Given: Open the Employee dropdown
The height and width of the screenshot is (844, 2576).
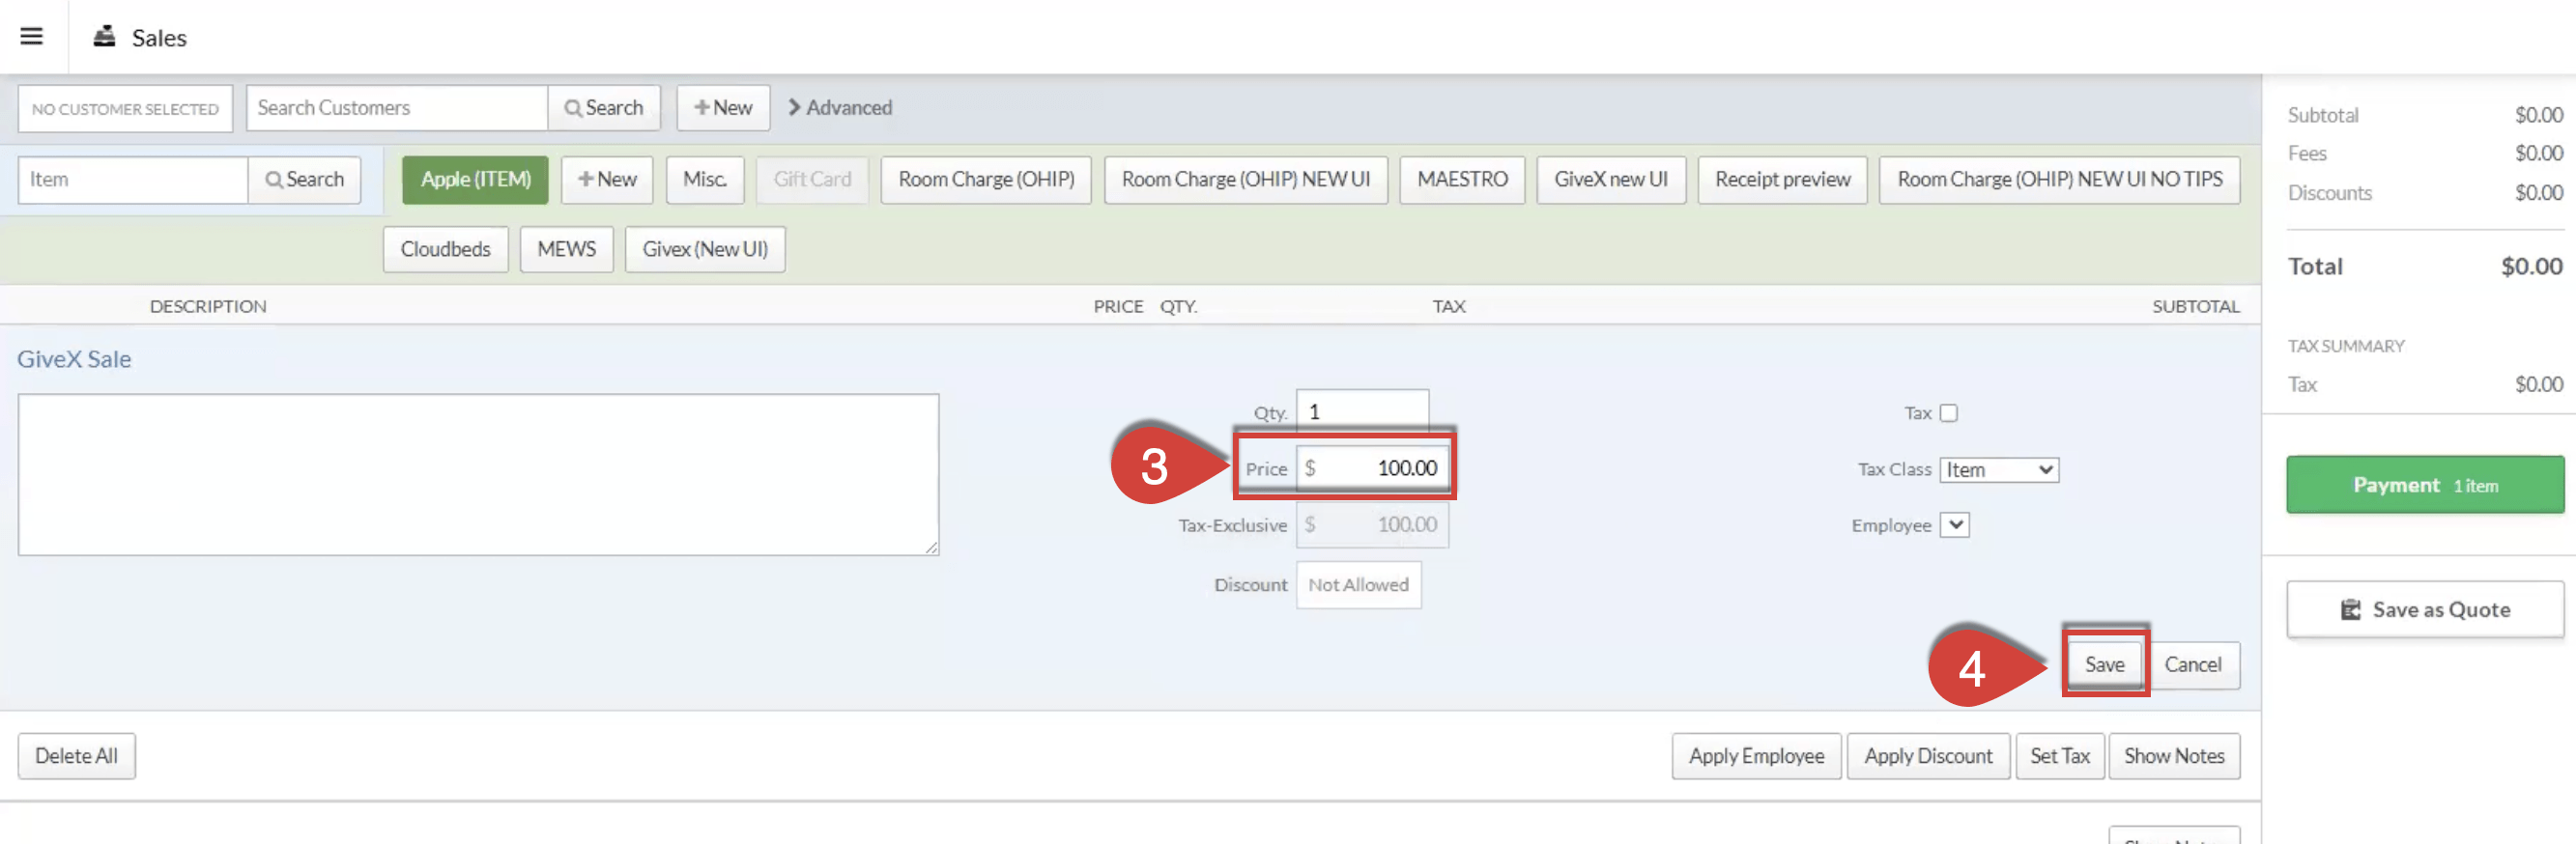Looking at the screenshot, I should [x=1954, y=524].
